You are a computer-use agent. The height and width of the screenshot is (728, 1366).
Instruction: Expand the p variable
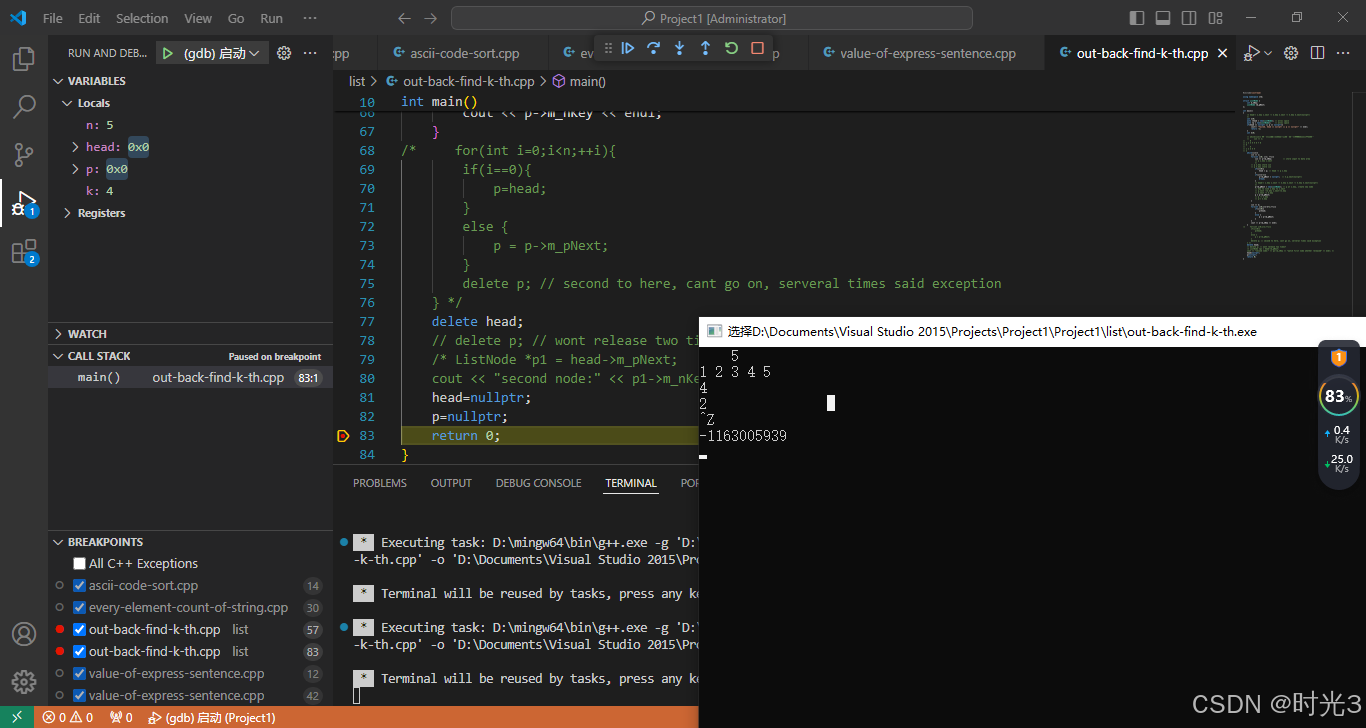coord(76,169)
